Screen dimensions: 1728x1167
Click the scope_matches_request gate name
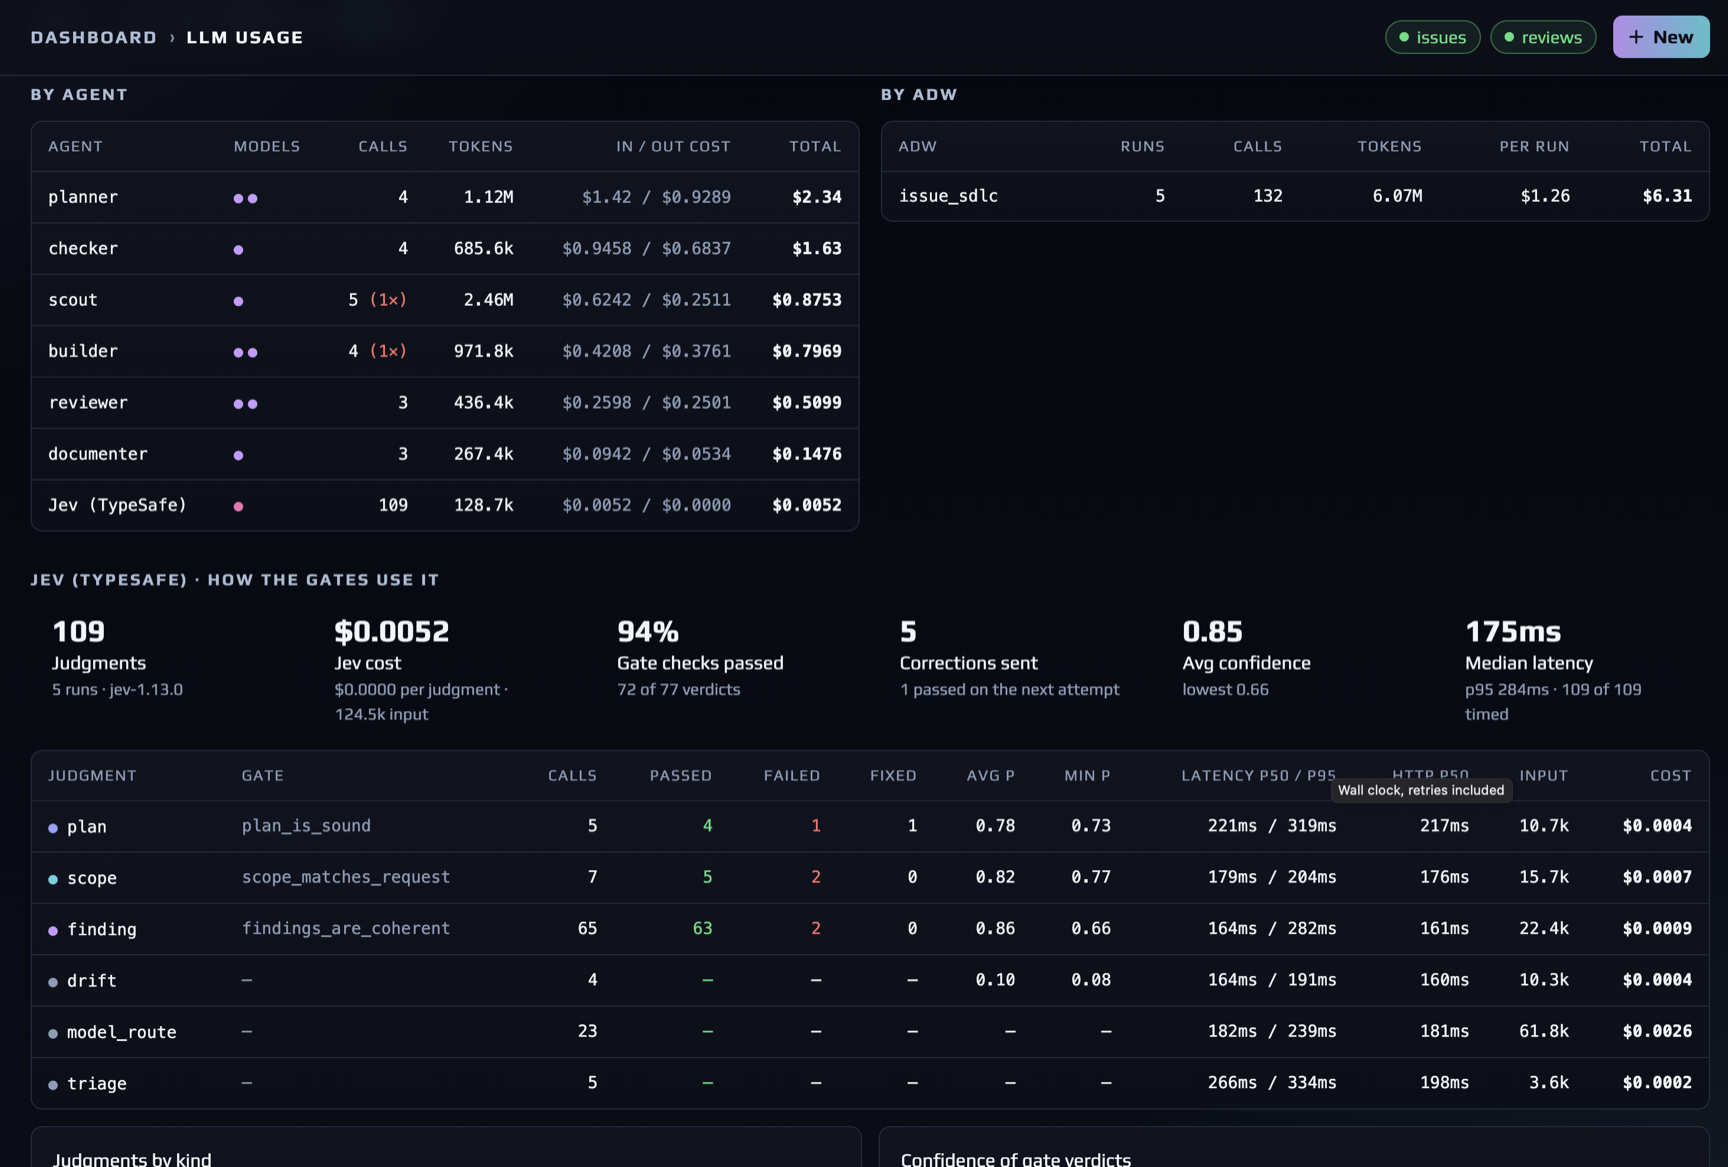(346, 876)
